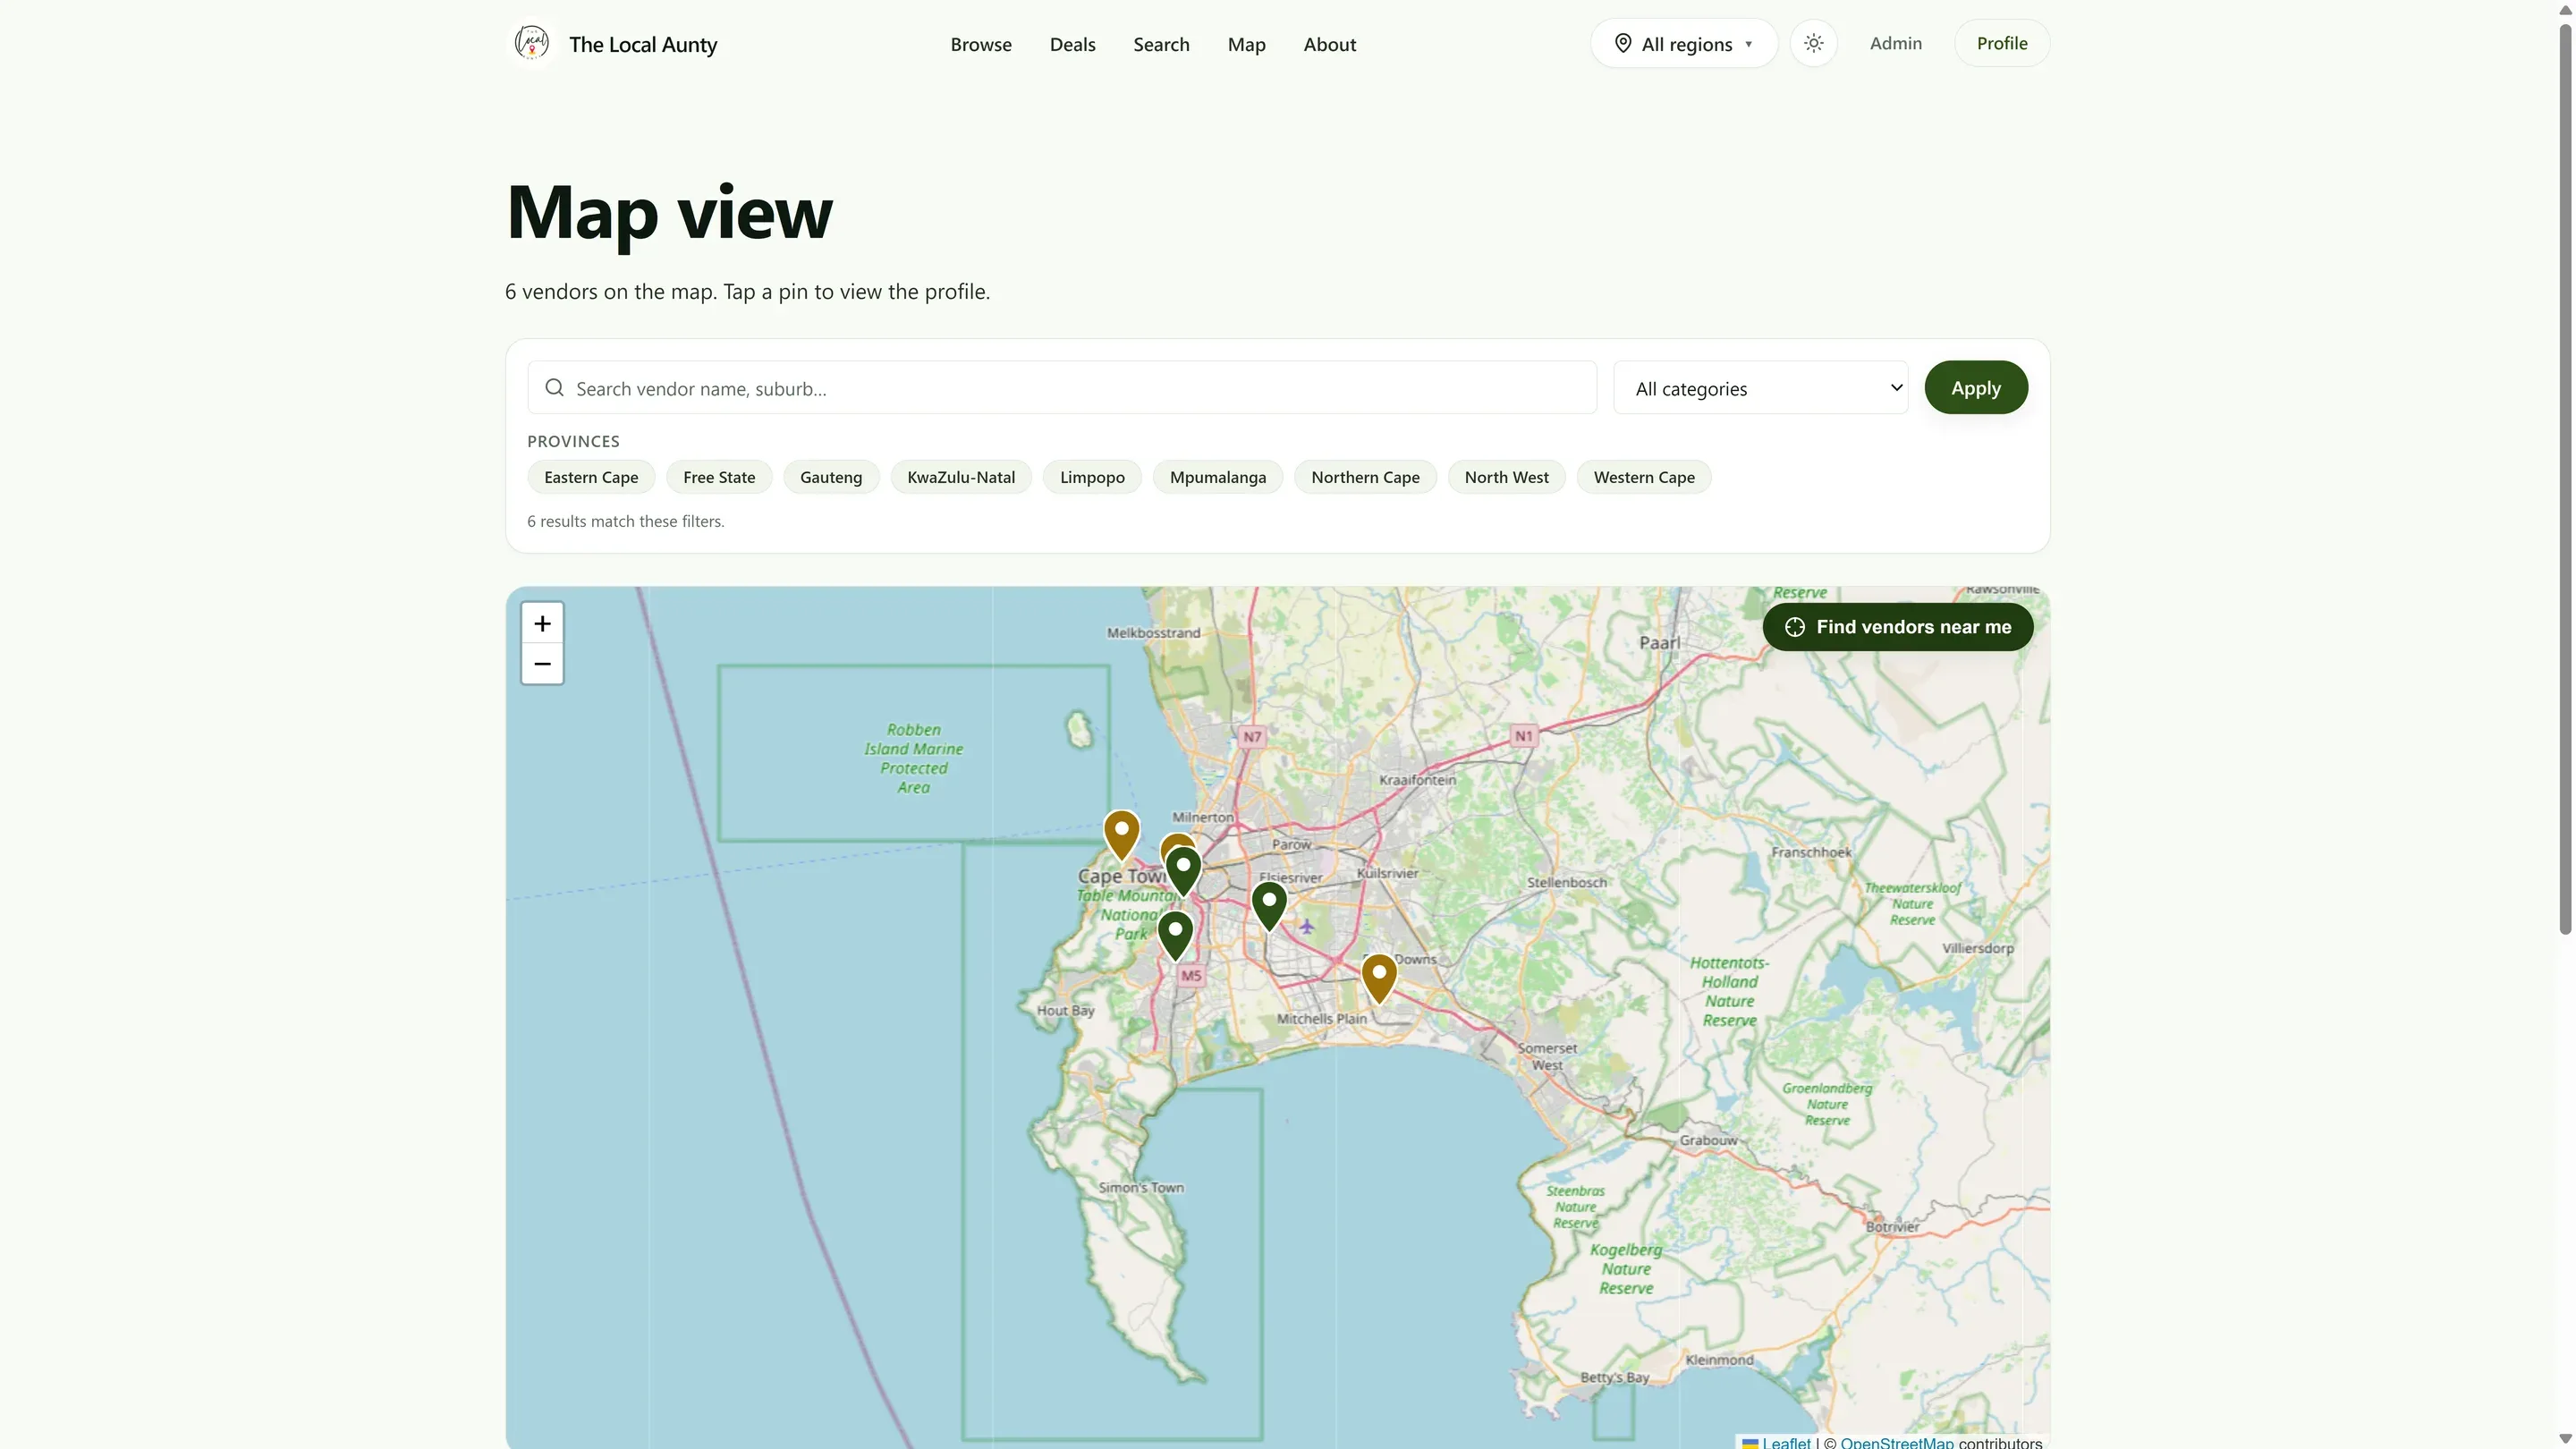Toggle the Eastern Cape province chip
2576x1449 pixels.
590,477
